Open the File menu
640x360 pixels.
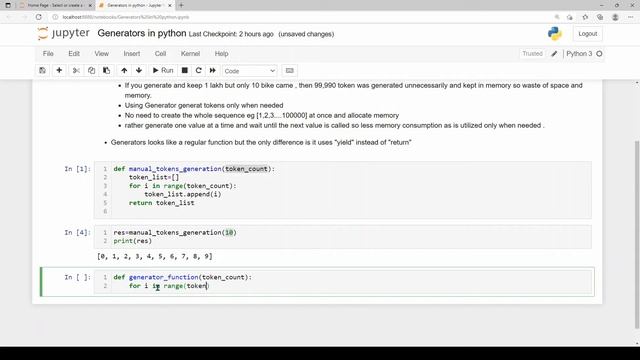click(48, 53)
